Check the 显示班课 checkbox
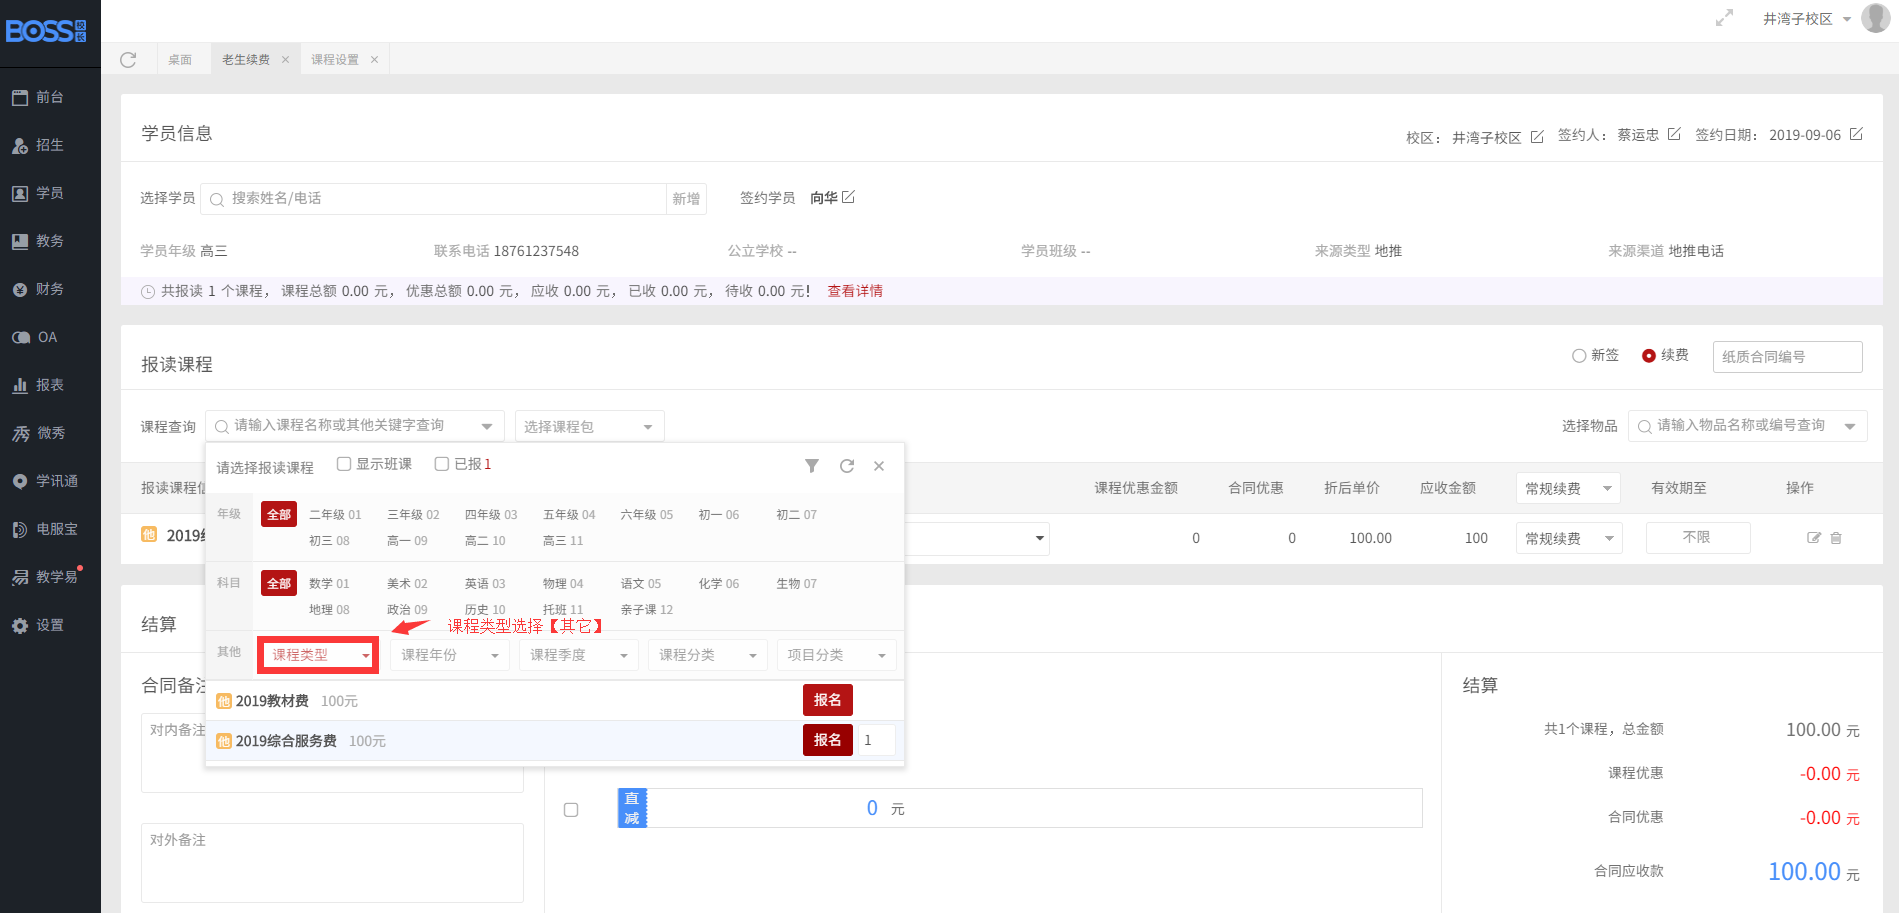 click(344, 464)
